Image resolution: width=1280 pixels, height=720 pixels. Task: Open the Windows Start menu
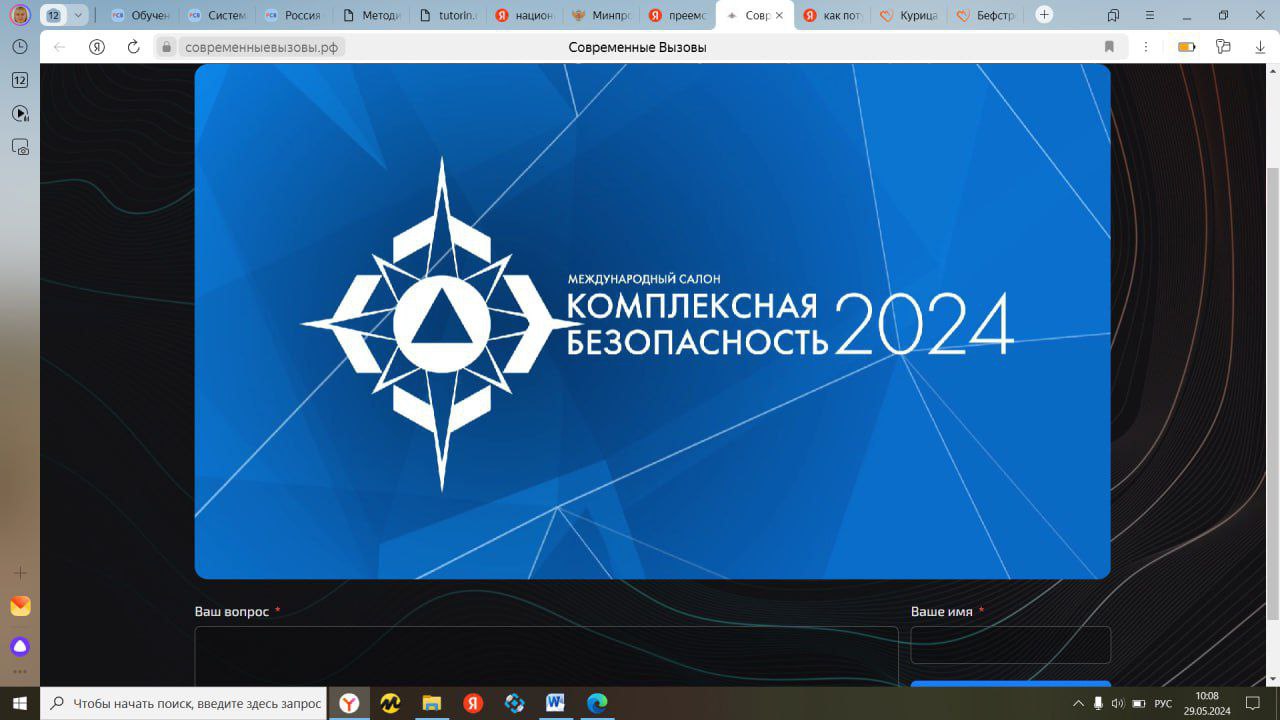click(19, 704)
